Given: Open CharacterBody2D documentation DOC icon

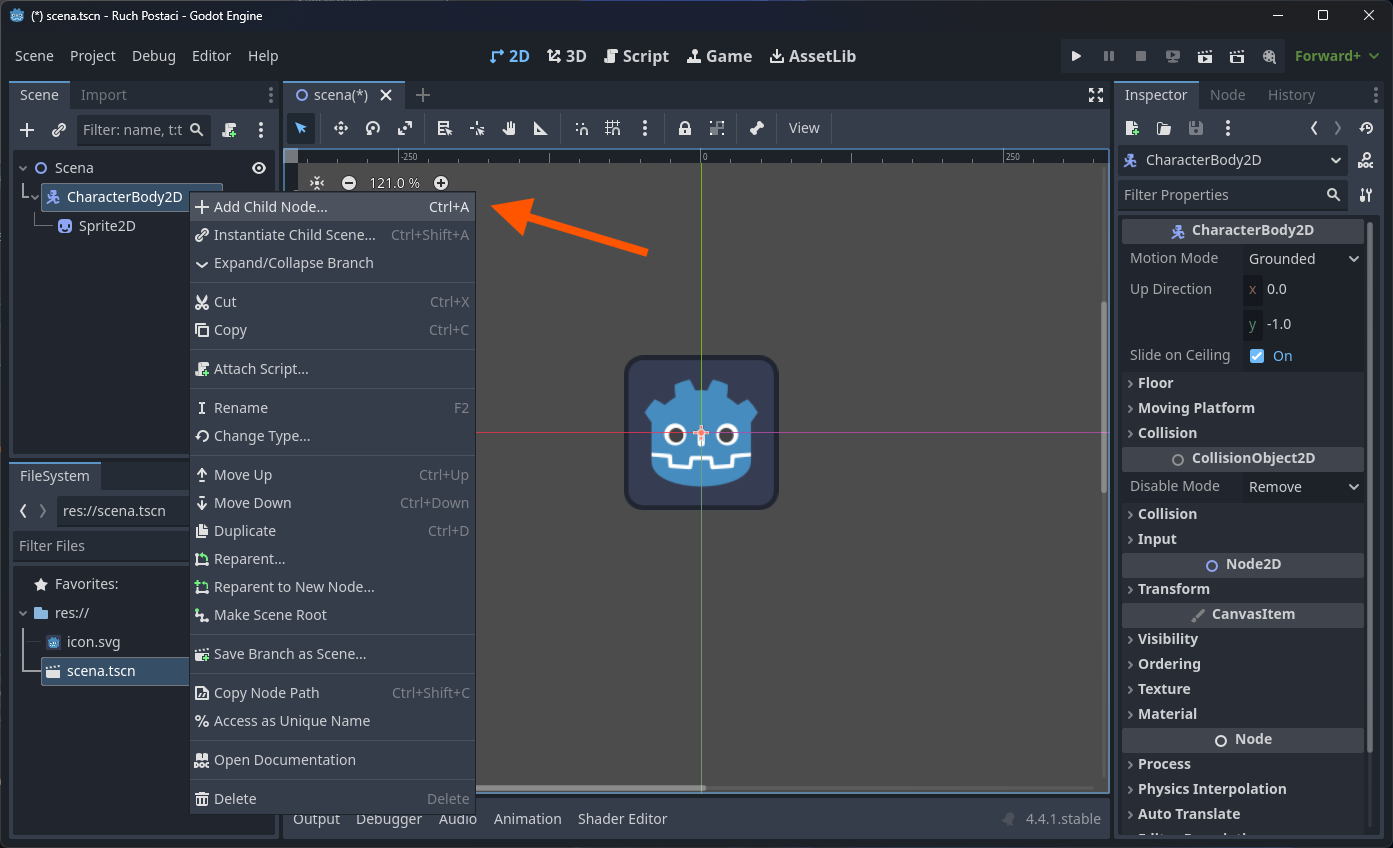Looking at the screenshot, I should [1365, 161].
